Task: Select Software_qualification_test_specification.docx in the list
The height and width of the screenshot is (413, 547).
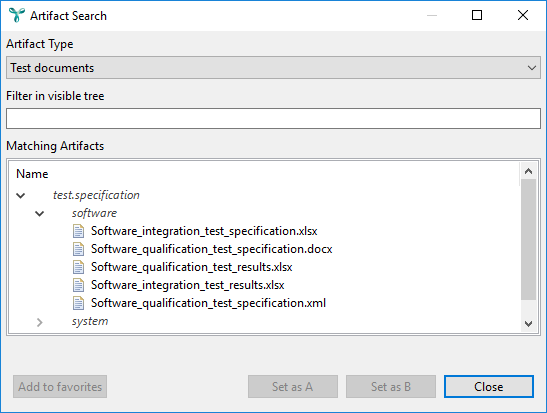Action: [211, 249]
